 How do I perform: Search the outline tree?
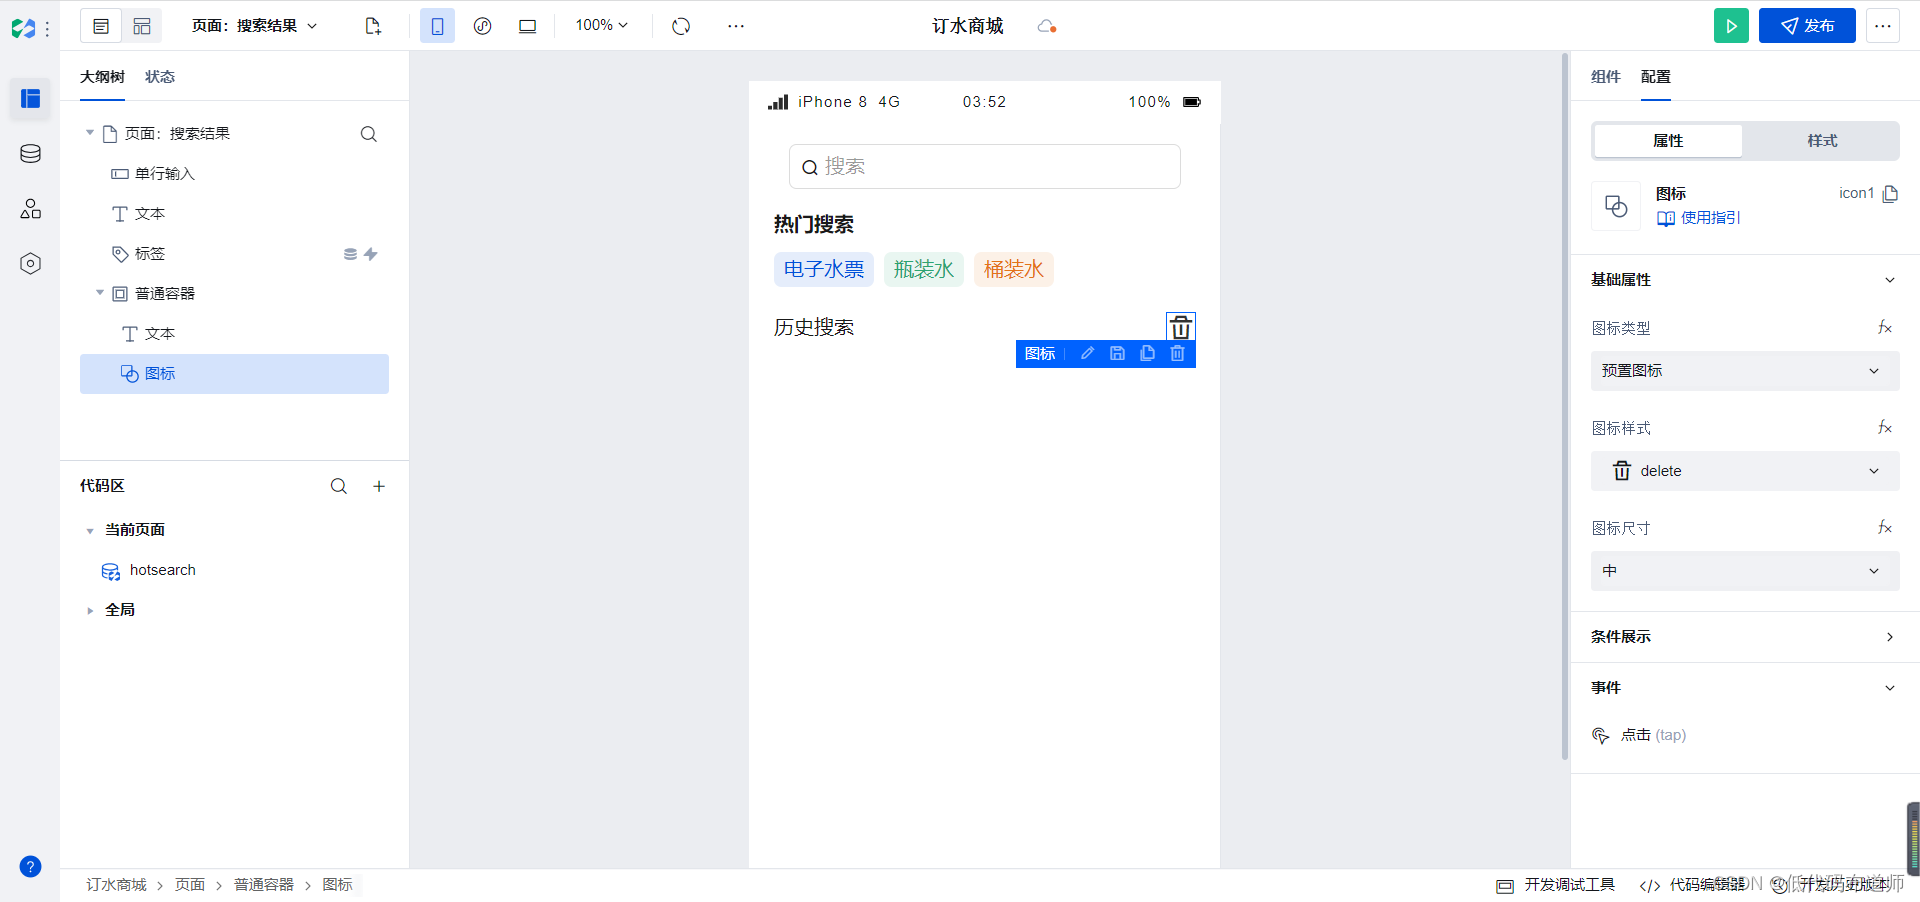pos(368,134)
